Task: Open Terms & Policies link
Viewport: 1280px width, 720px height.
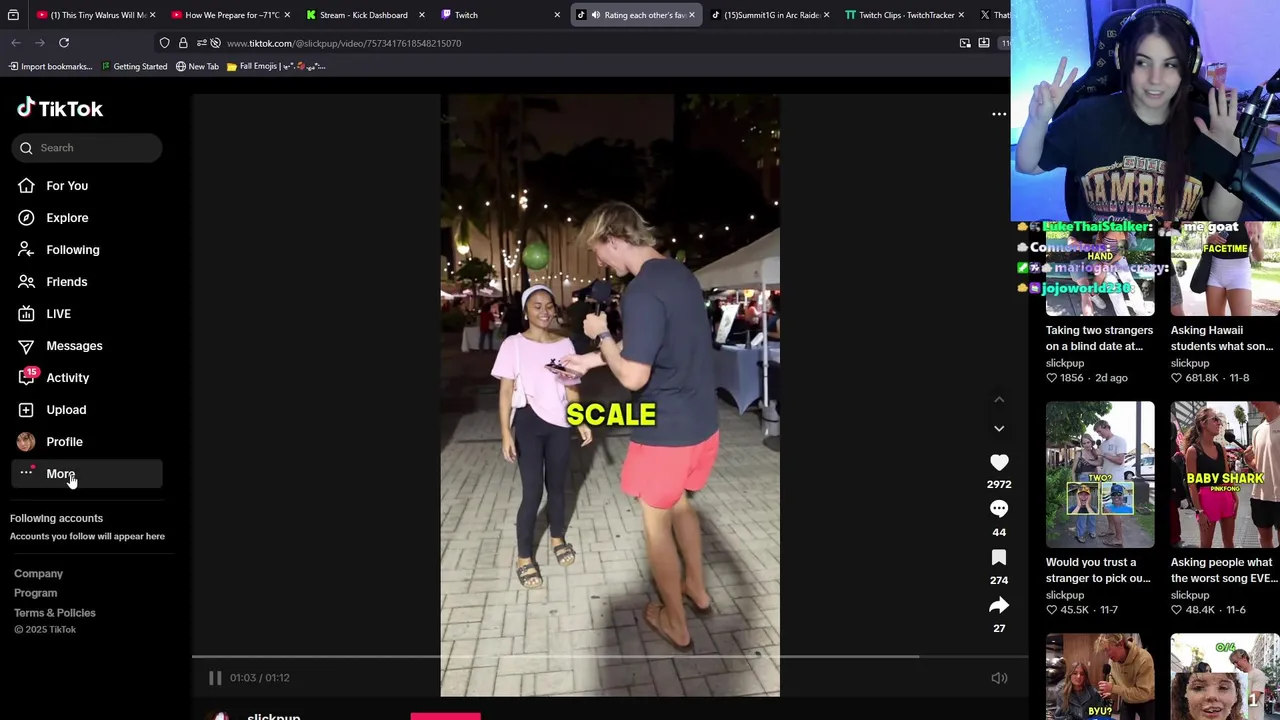Action: coord(55,613)
